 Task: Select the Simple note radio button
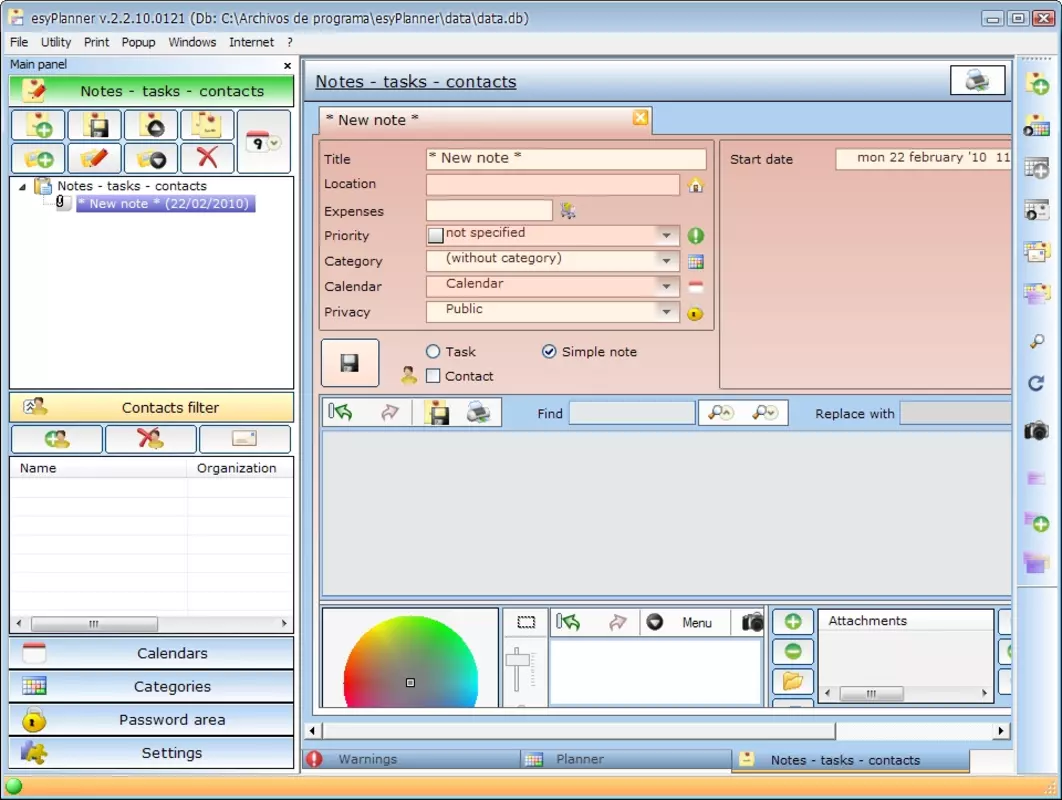(549, 352)
